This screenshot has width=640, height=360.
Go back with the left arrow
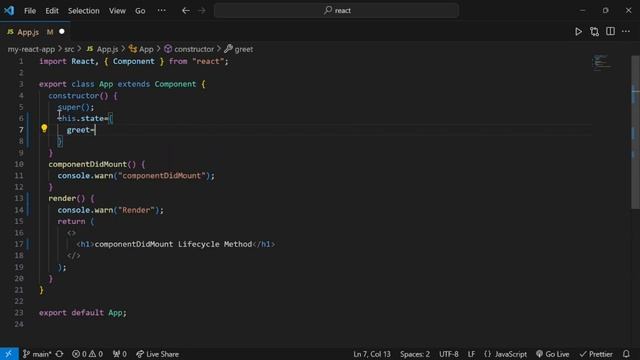tap(186, 11)
